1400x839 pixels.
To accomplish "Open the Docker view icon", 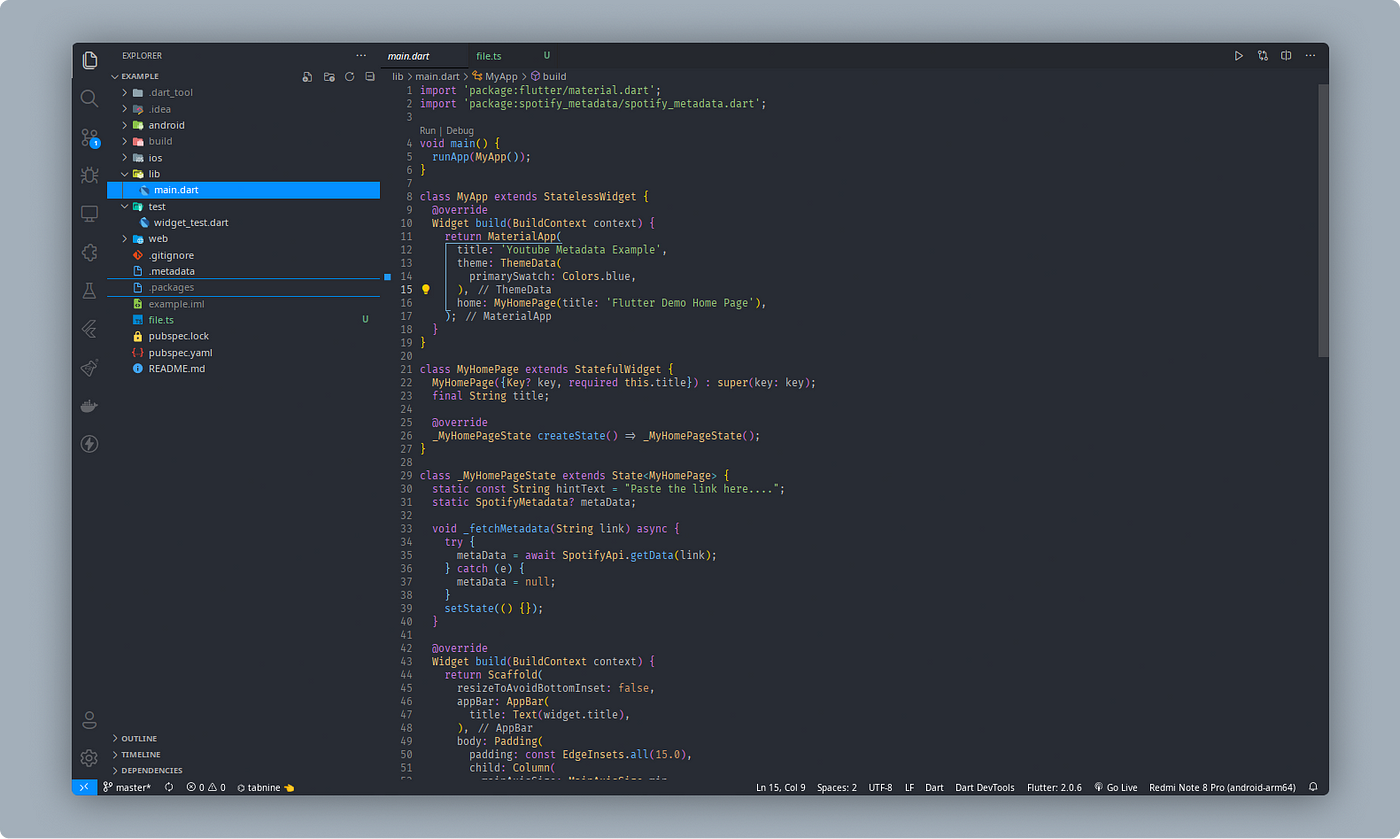I will coord(89,406).
